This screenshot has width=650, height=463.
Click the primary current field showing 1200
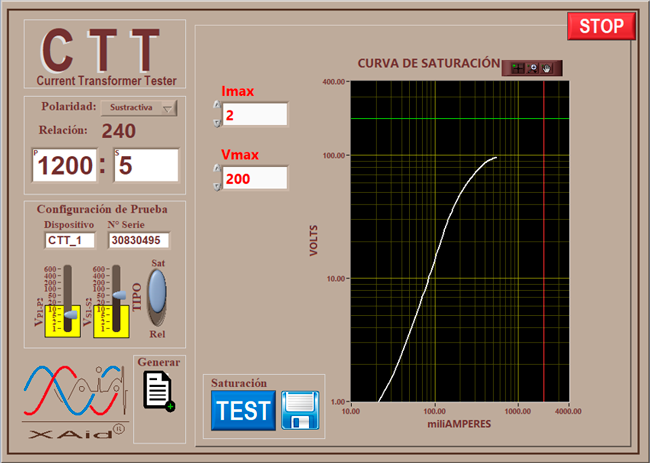[x=66, y=165]
